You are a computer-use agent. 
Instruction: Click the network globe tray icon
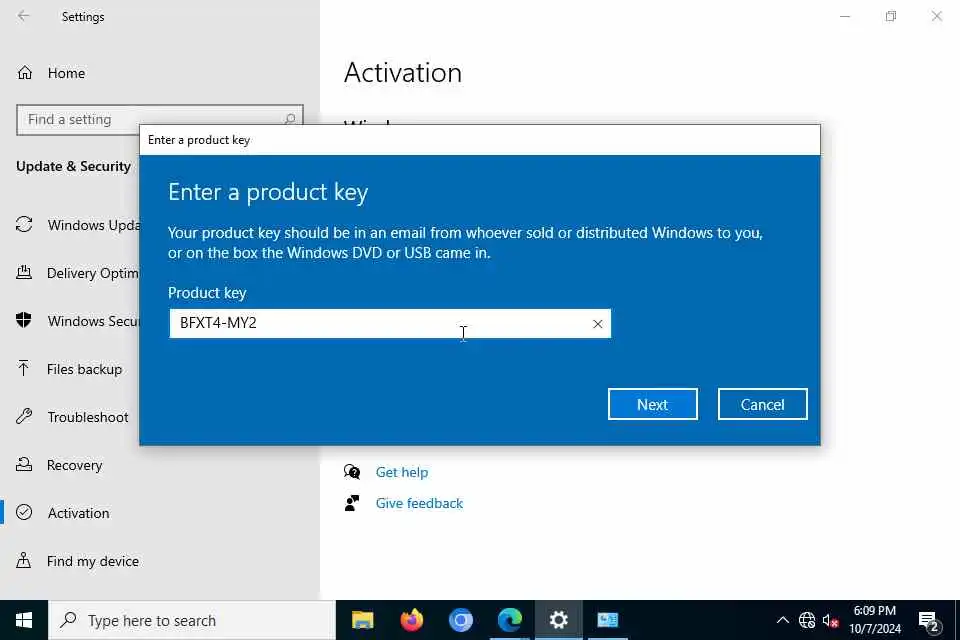807,620
